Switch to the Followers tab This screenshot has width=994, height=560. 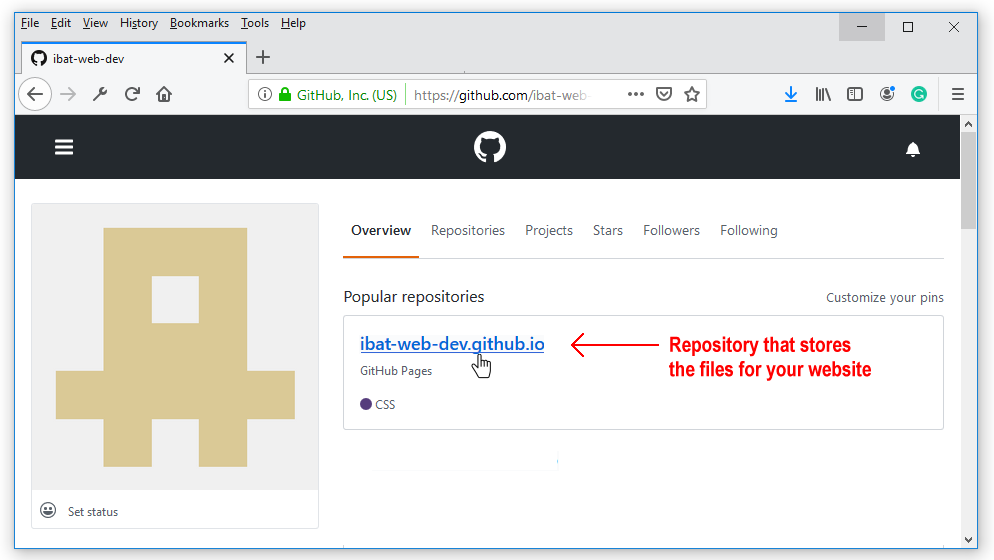pyautogui.click(x=671, y=230)
